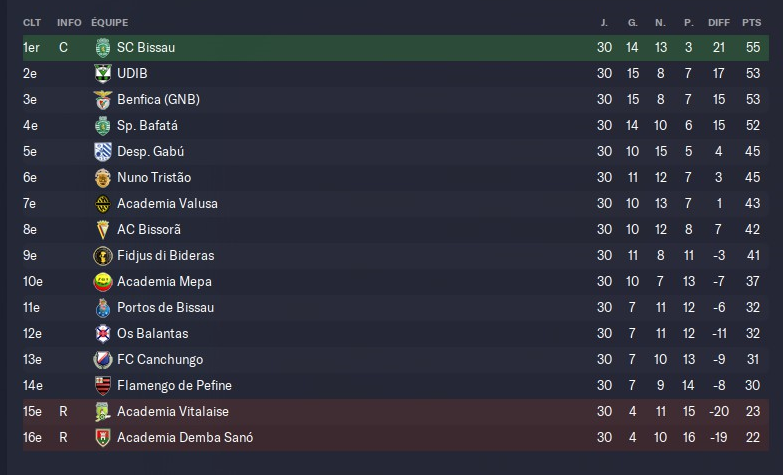The image size is (783, 475).
Task: Open Sp. Bafatá team page
Action: (148, 126)
